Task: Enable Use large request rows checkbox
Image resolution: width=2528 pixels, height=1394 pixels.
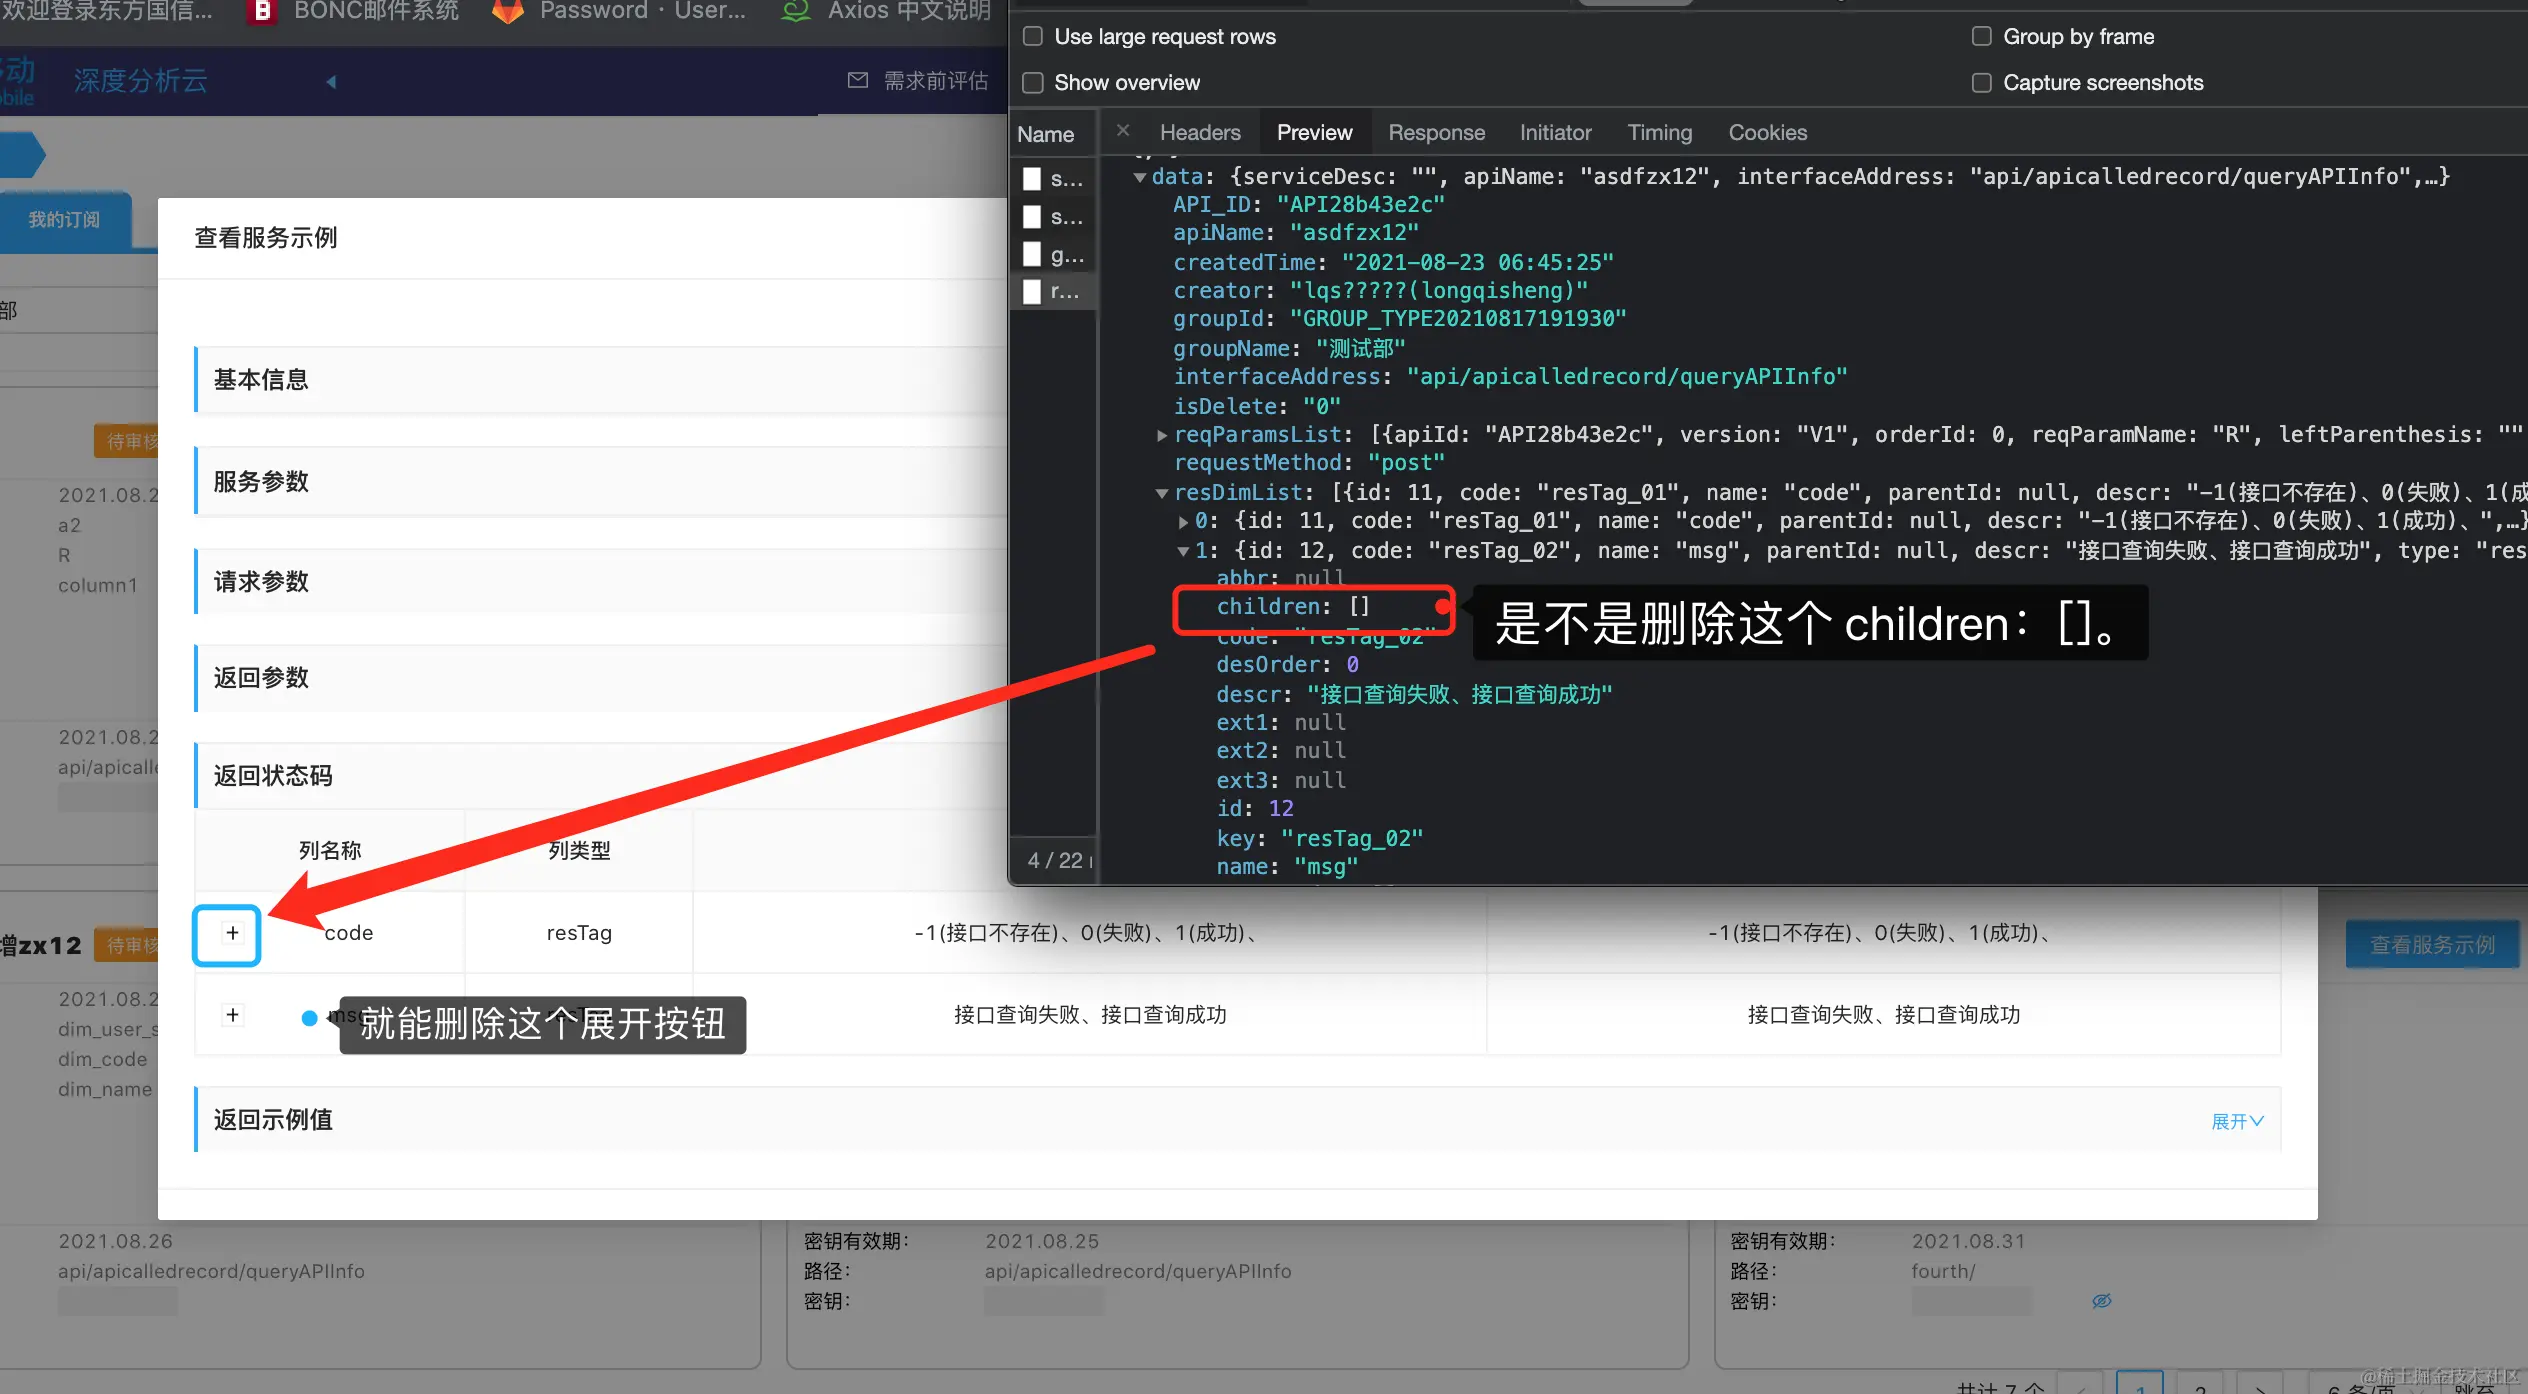Action: tap(1033, 37)
